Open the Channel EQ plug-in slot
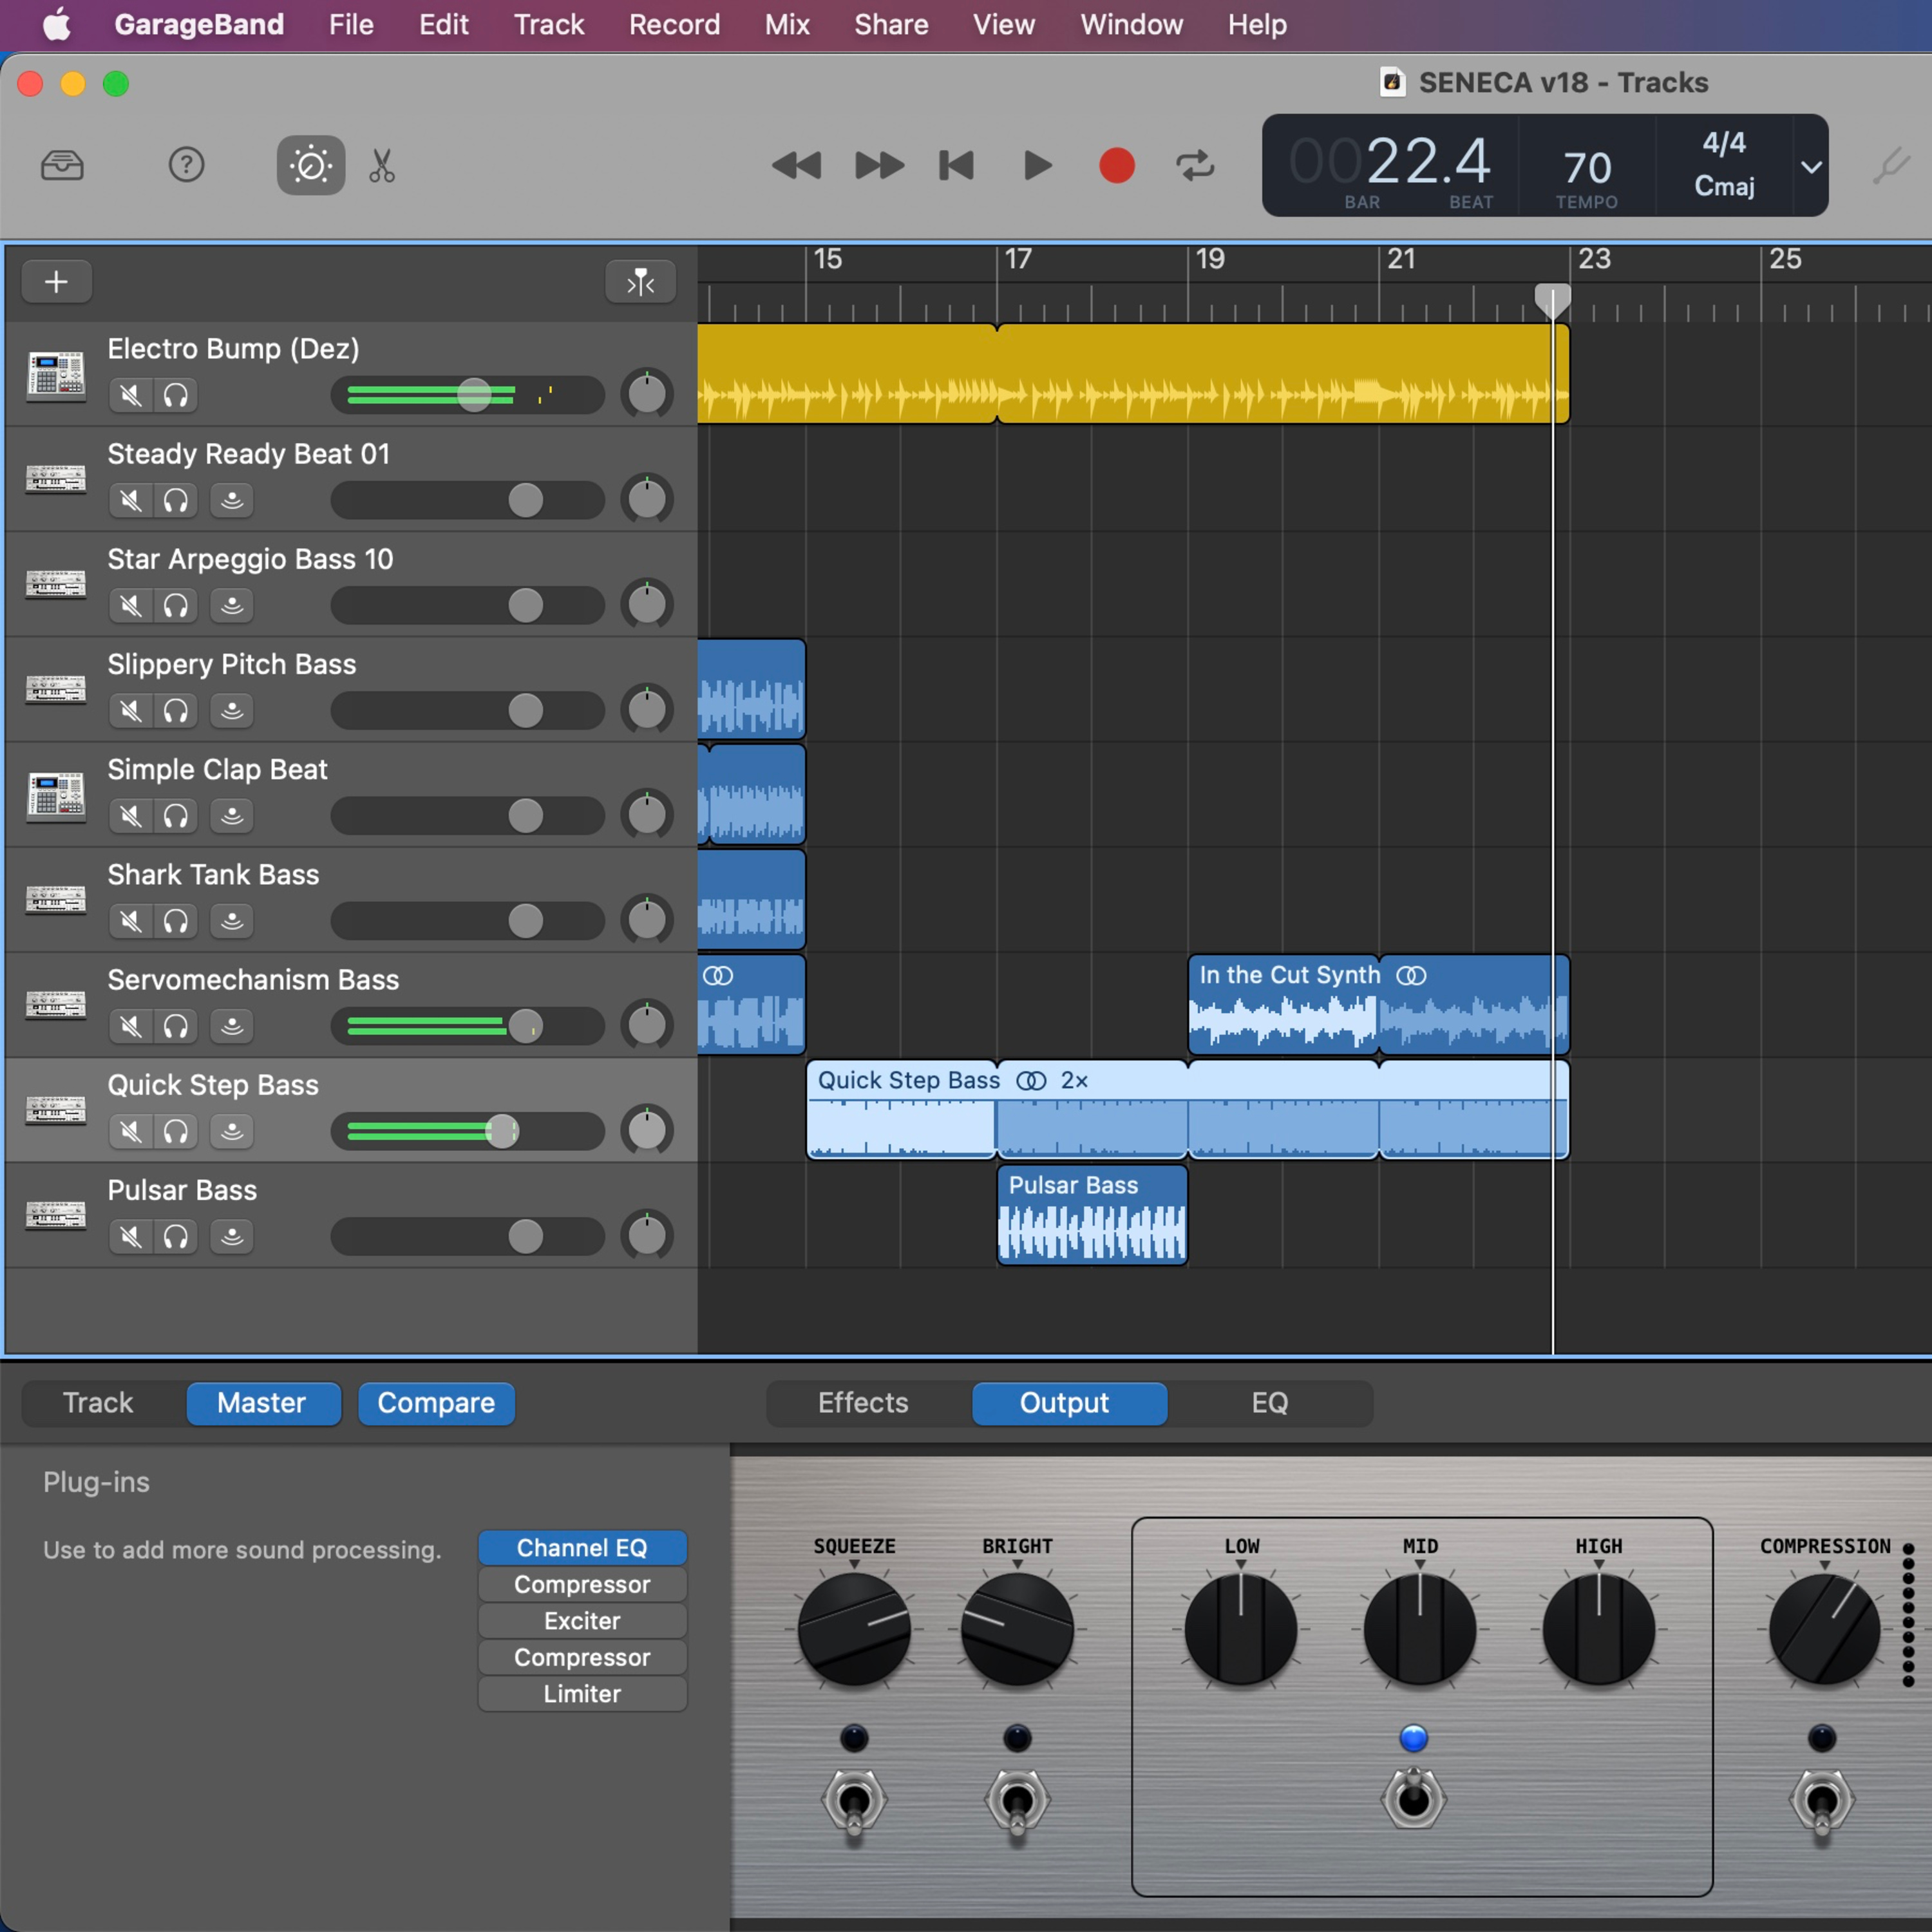Screen dimensions: 1932x1932 click(582, 1548)
